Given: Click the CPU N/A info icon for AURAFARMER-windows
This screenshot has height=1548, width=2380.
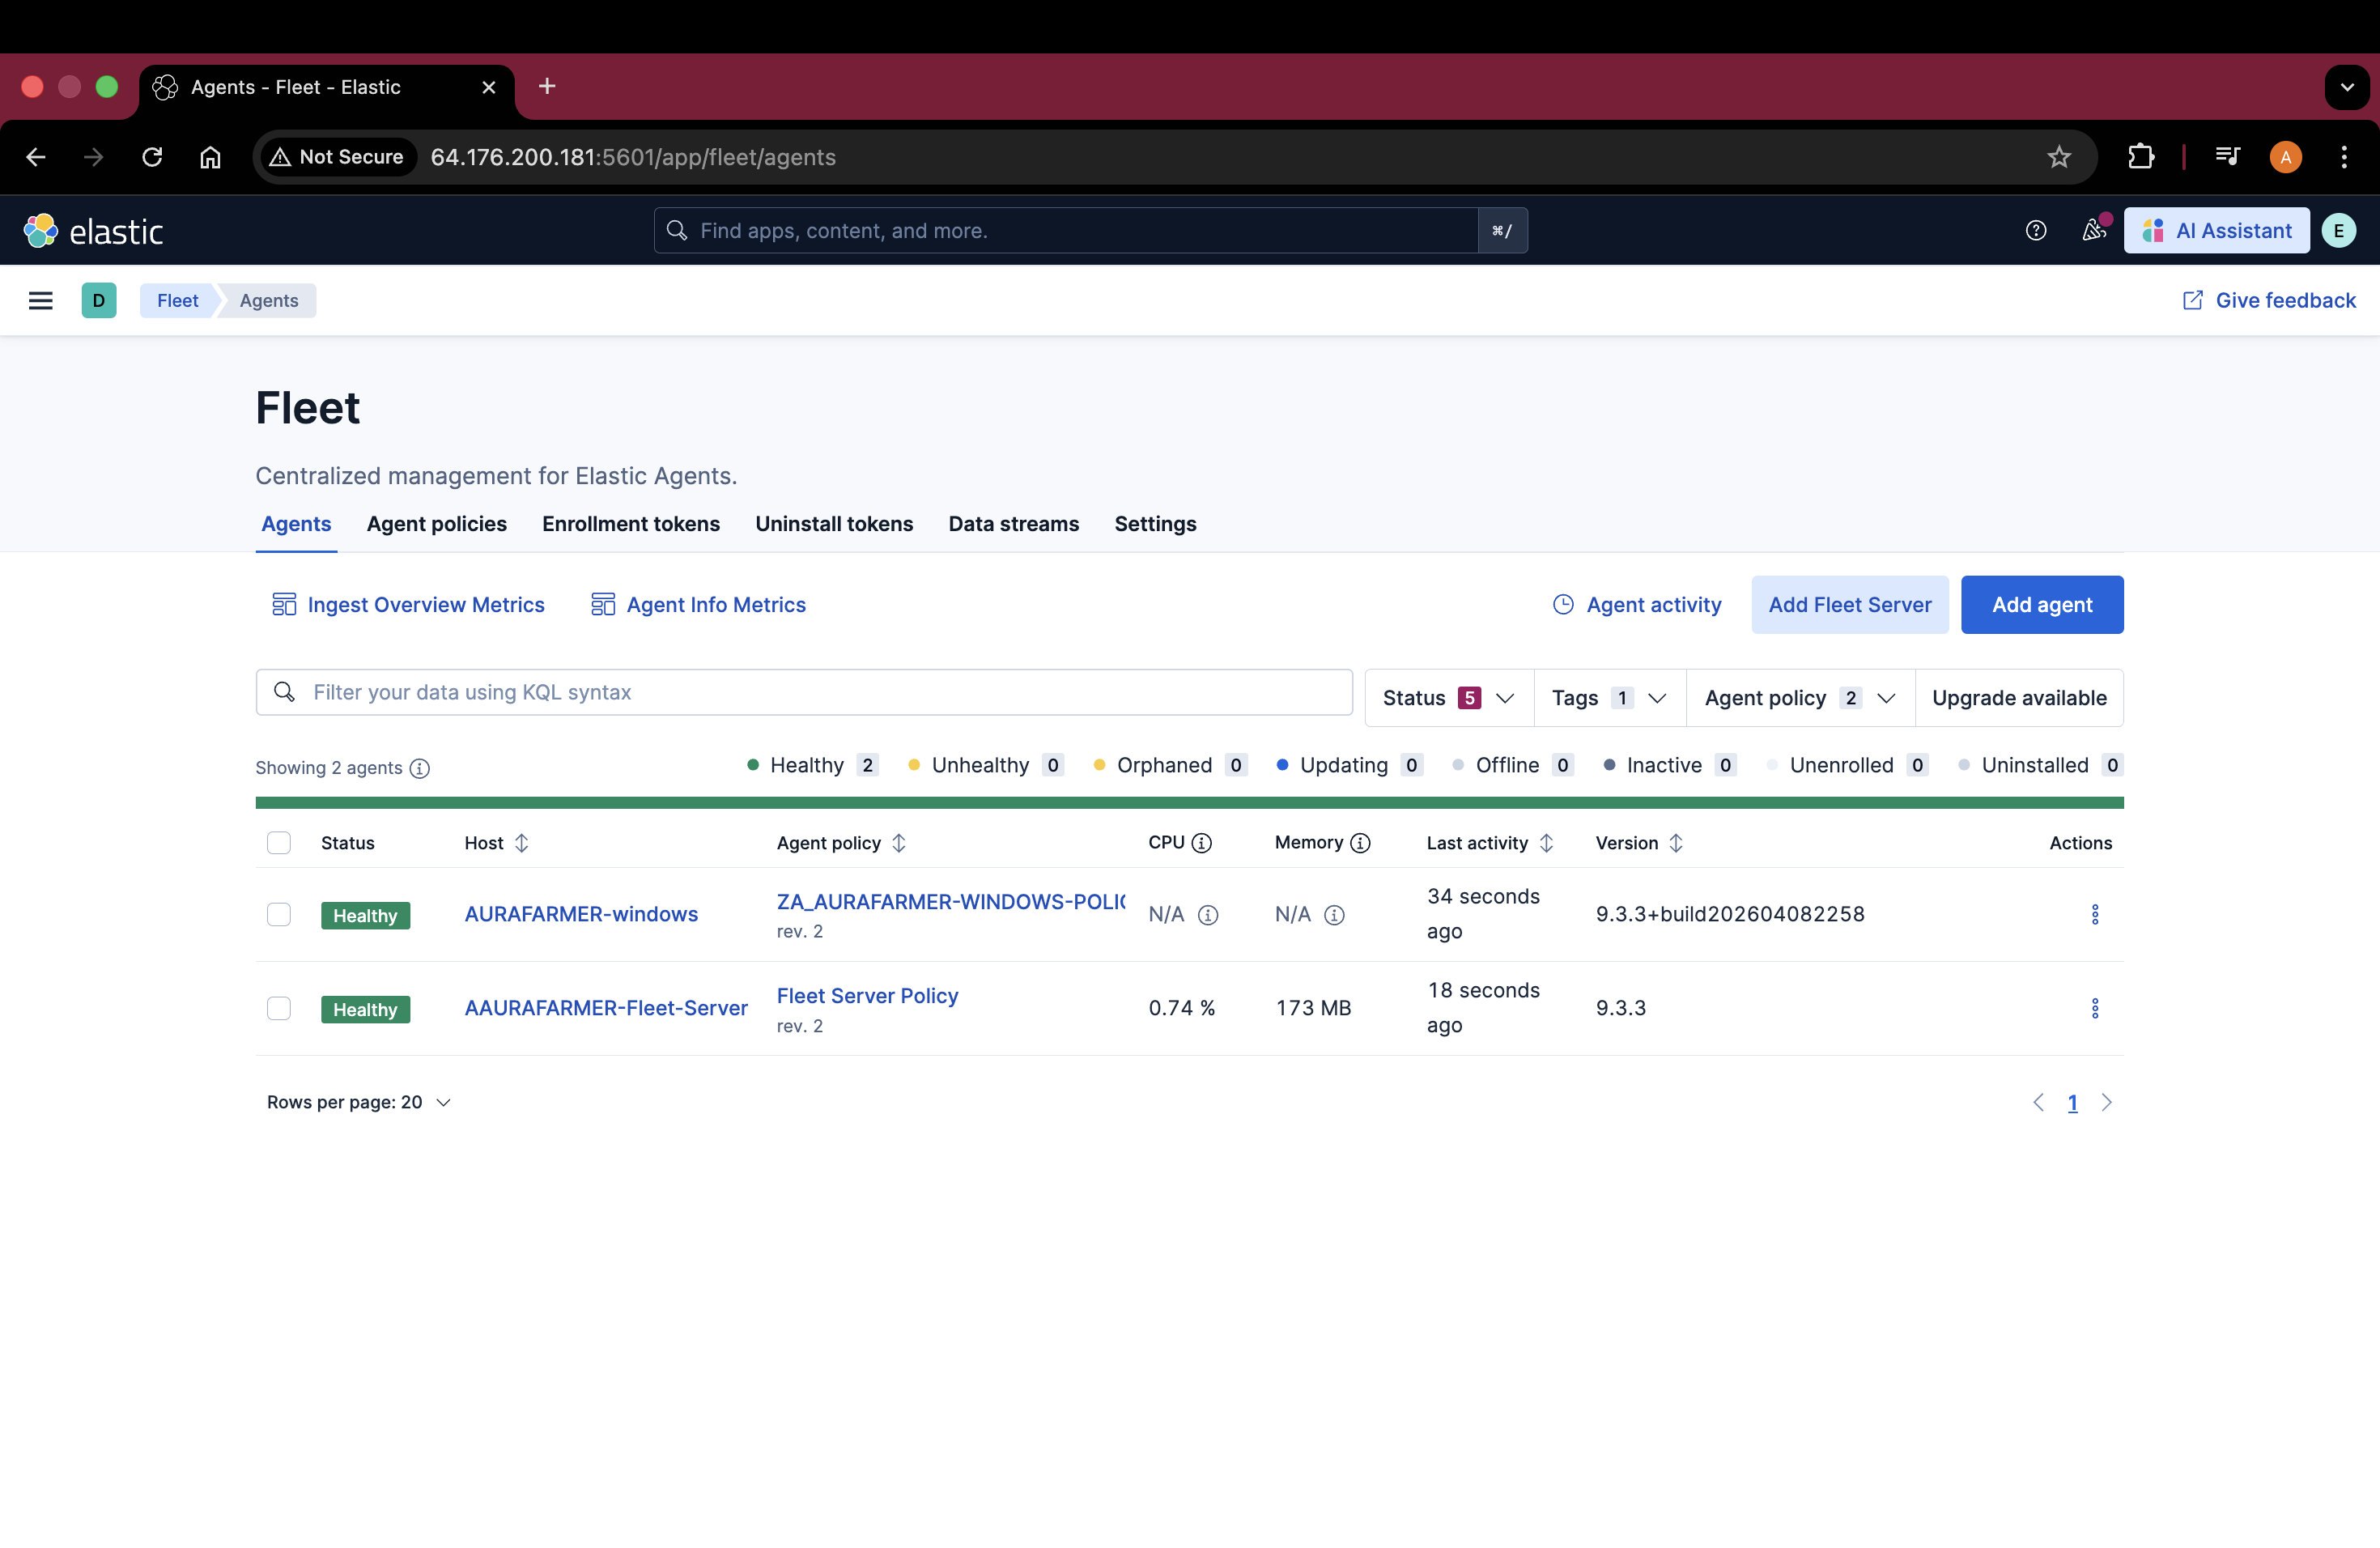Looking at the screenshot, I should click(1208, 915).
